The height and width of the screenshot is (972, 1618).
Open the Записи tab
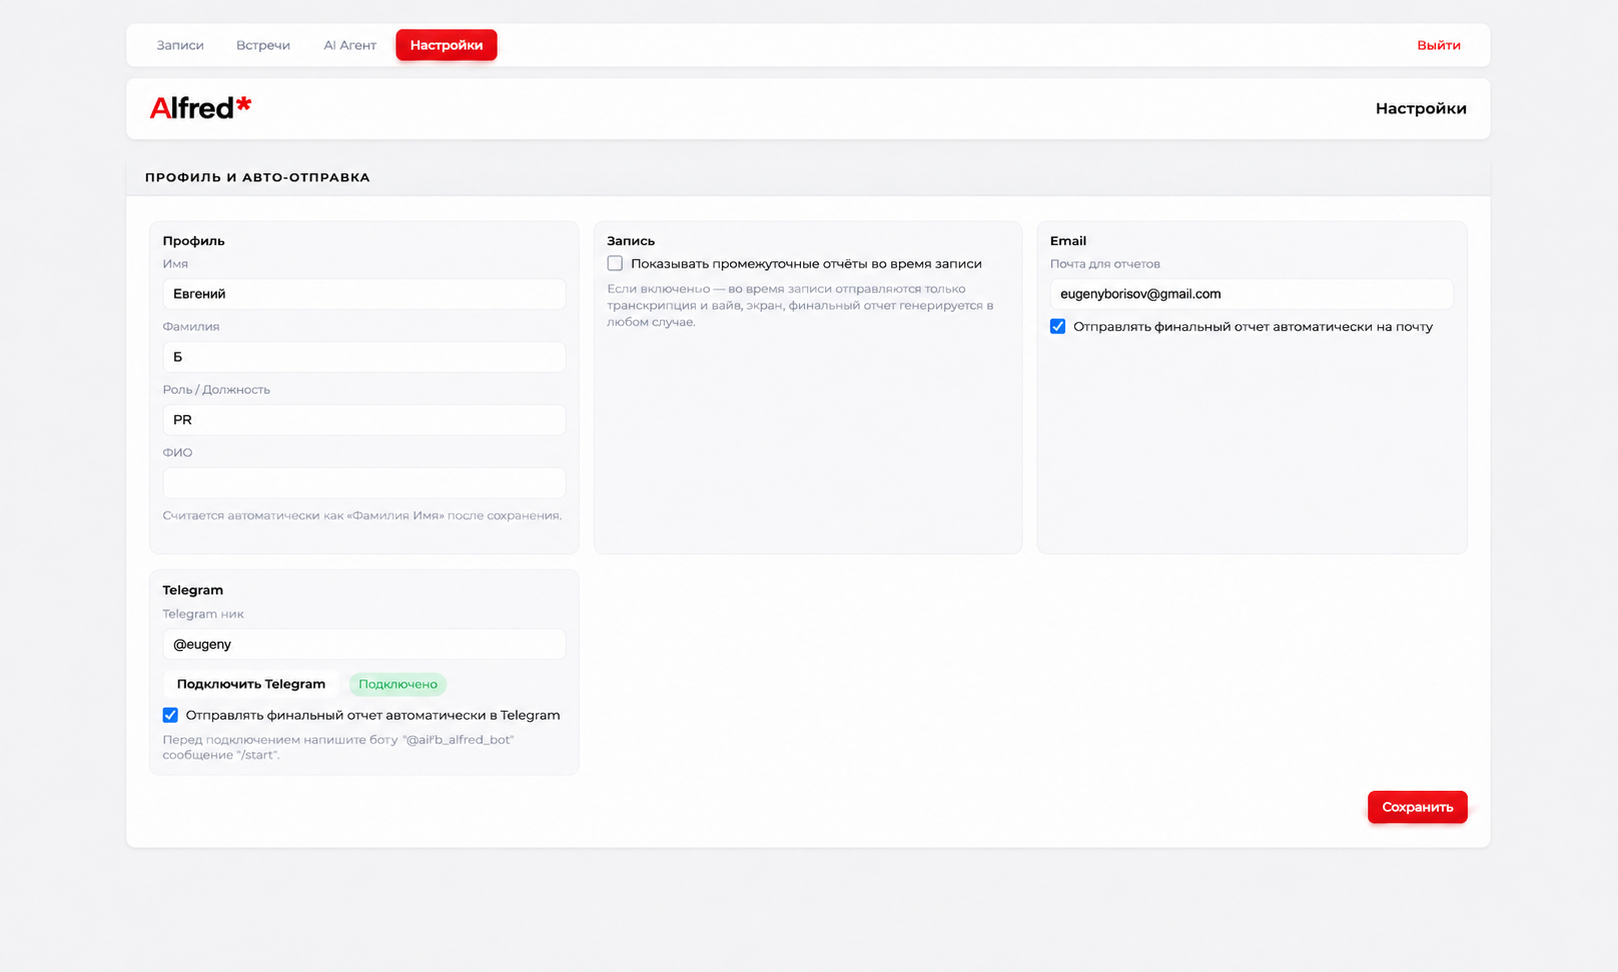click(180, 45)
